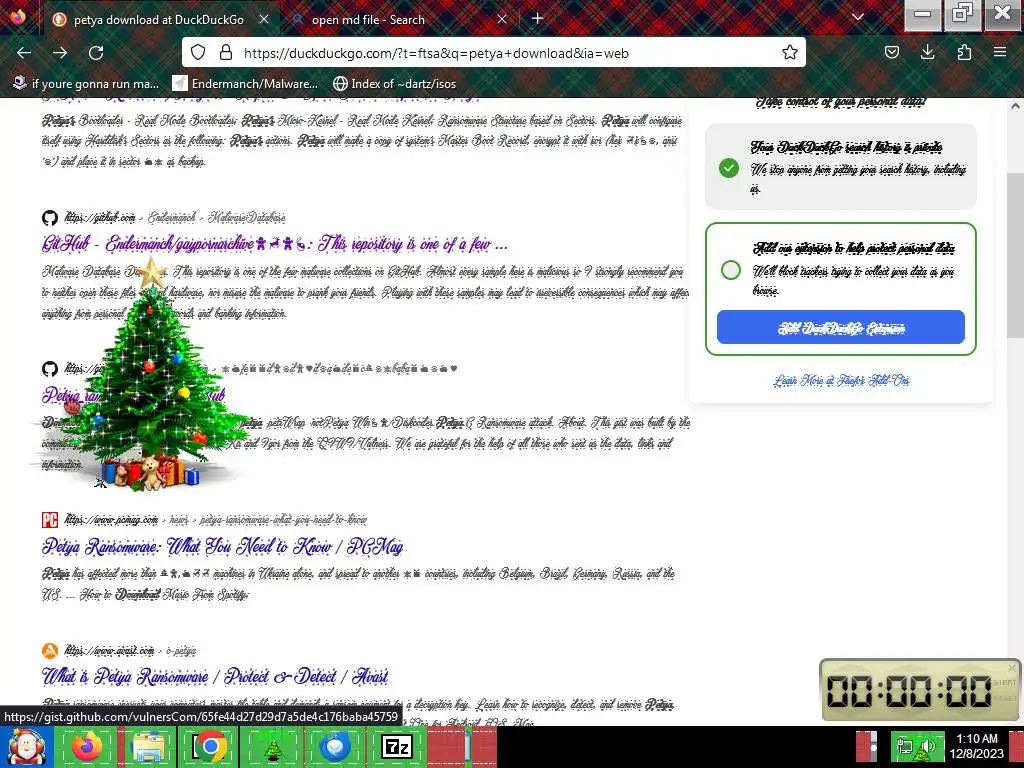Click the https://github.com Endermanch result URL
The width and height of the screenshot is (1024, 768).
pos(100,217)
